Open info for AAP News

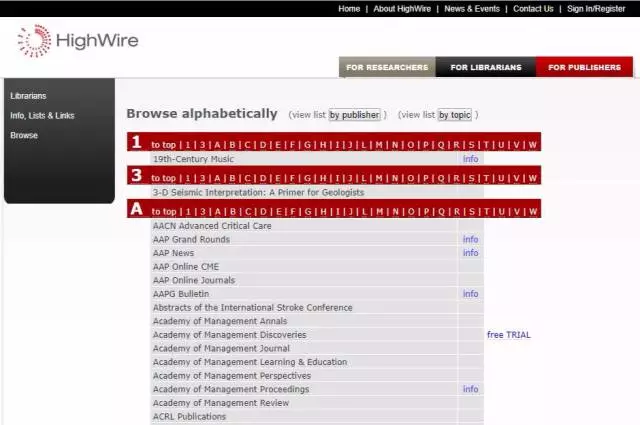pyautogui.click(x=470, y=253)
